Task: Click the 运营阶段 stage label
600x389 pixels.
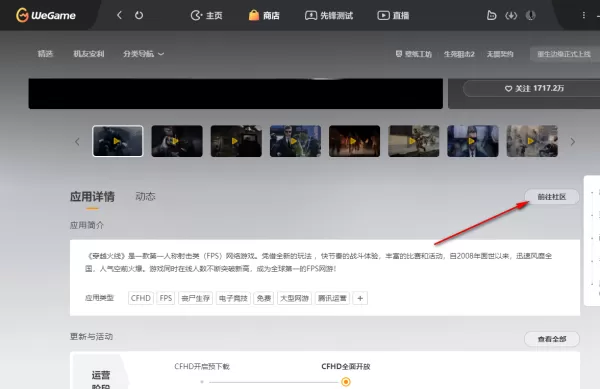Action: pyautogui.click(x=101, y=380)
